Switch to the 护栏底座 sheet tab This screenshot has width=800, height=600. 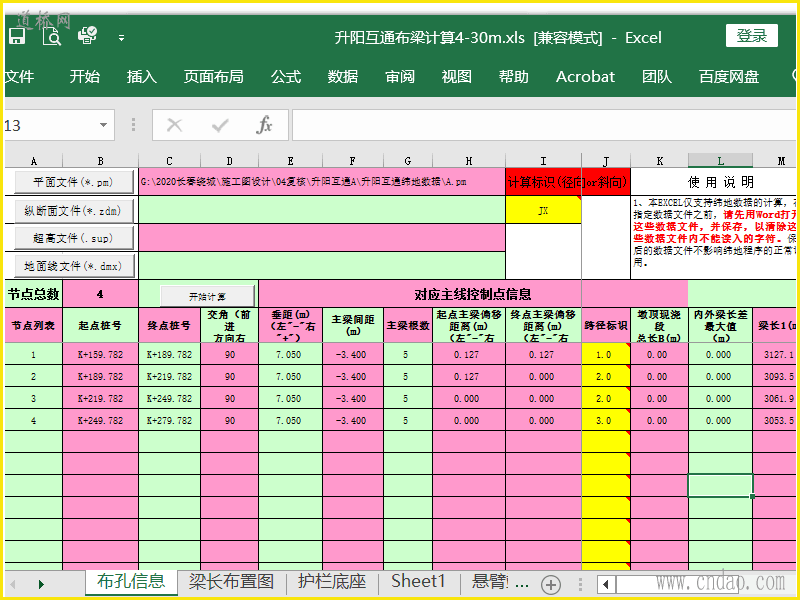coord(332,582)
